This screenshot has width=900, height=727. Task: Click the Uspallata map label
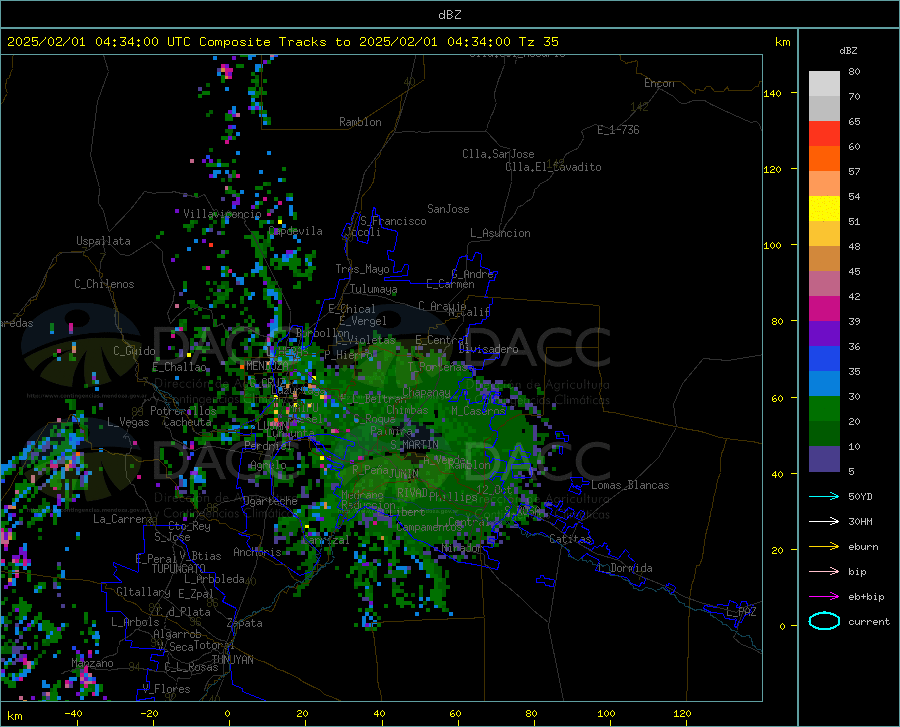[103, 242]
